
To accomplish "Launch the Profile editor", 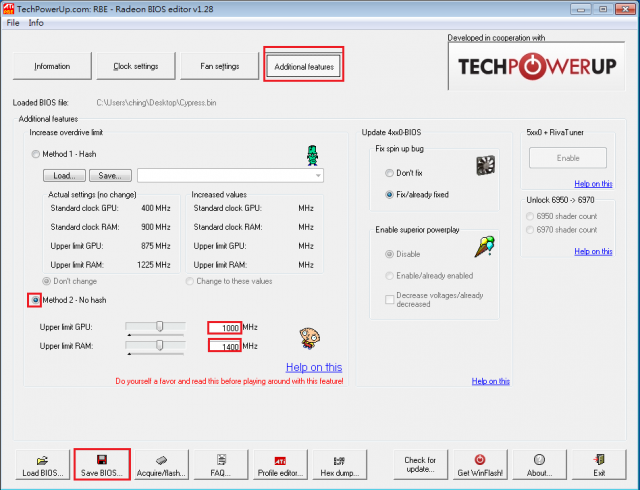I will [x=280, y=465].
